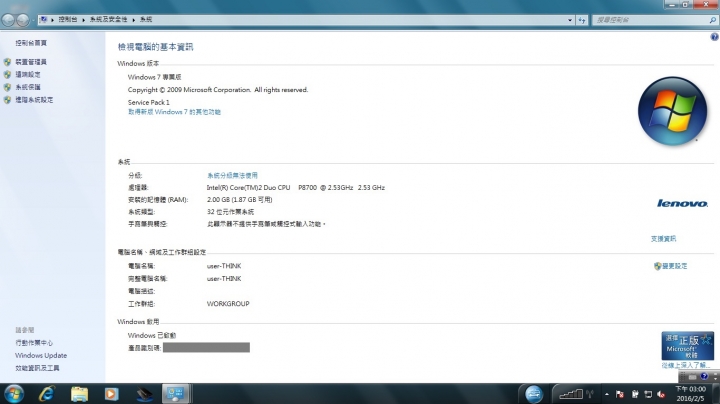Image resolution: width=720 pixels, height=404 pixels.
Task: Click the Windows logo orb image
Action: [x=672, y=111]
